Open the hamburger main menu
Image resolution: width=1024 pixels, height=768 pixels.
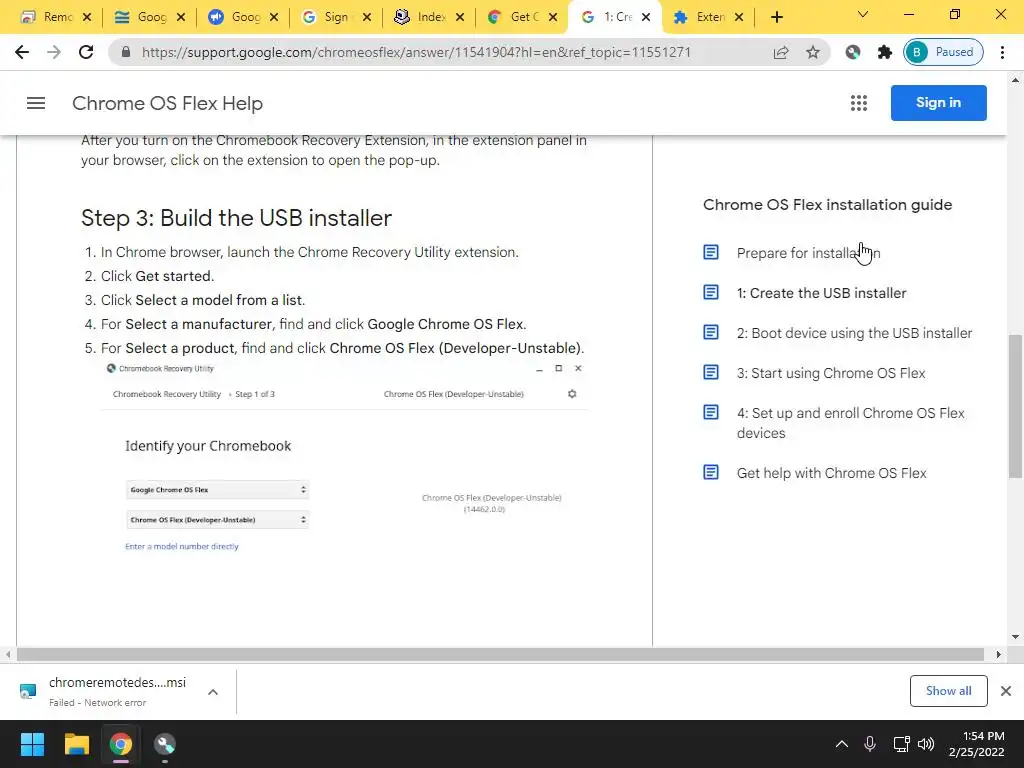36,103
